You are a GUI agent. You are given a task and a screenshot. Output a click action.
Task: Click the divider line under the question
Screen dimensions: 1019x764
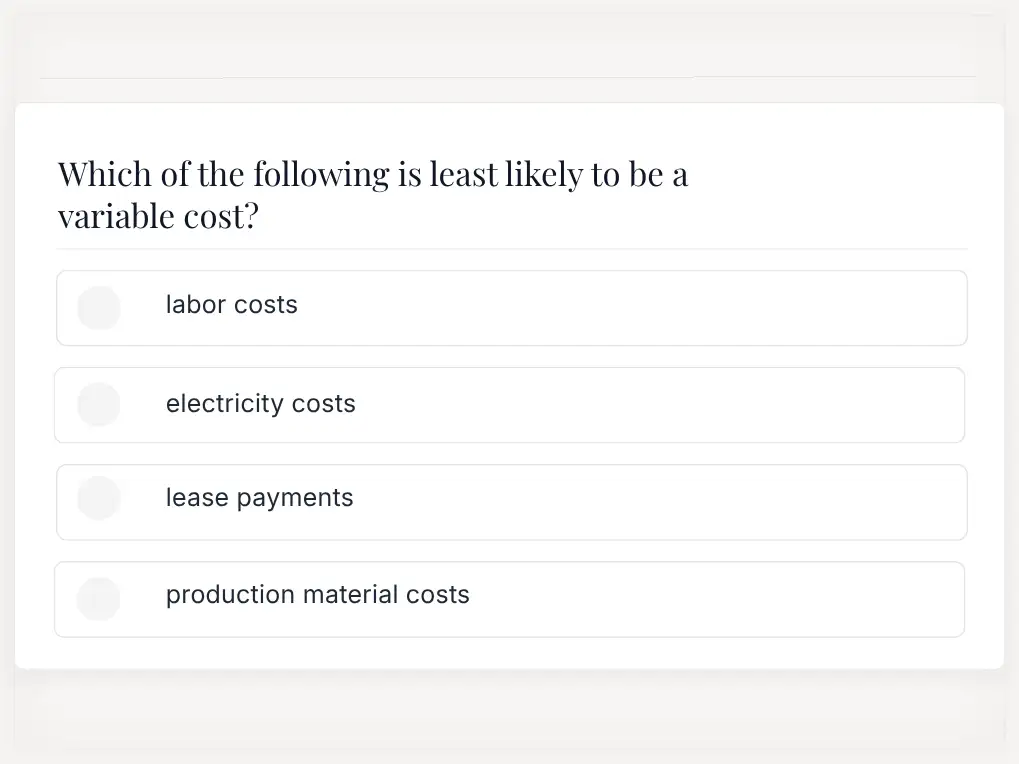(x=512, y=249)
